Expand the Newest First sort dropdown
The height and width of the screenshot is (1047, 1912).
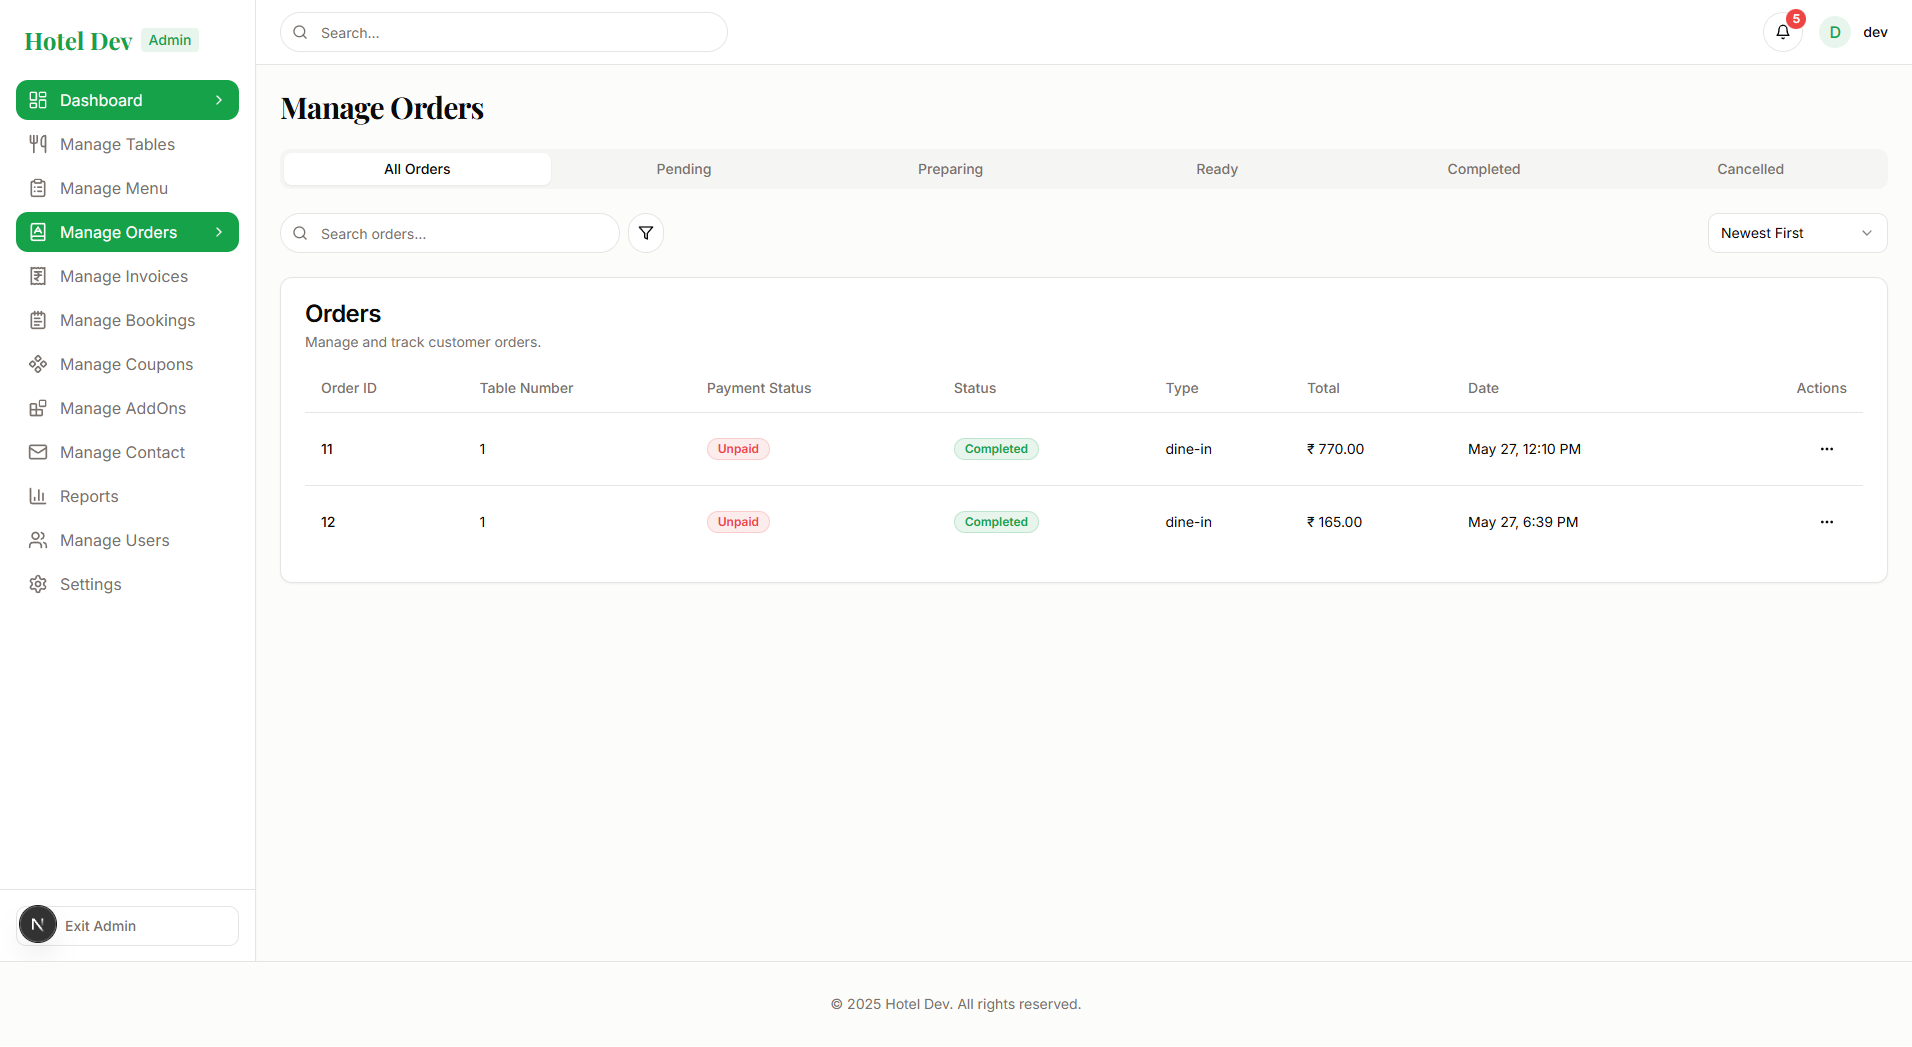1796,233
